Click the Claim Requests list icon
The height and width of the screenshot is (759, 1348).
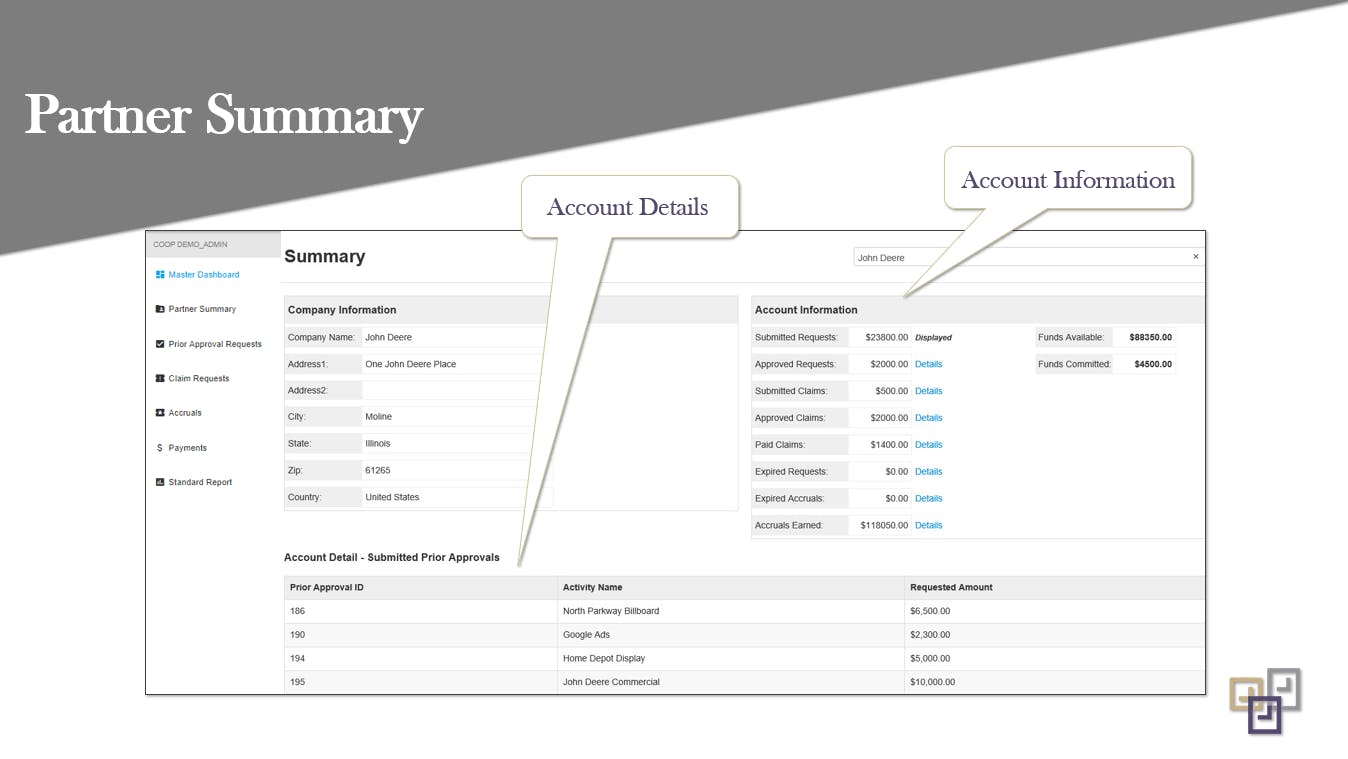pyautogui.click(x=160, y=378)
